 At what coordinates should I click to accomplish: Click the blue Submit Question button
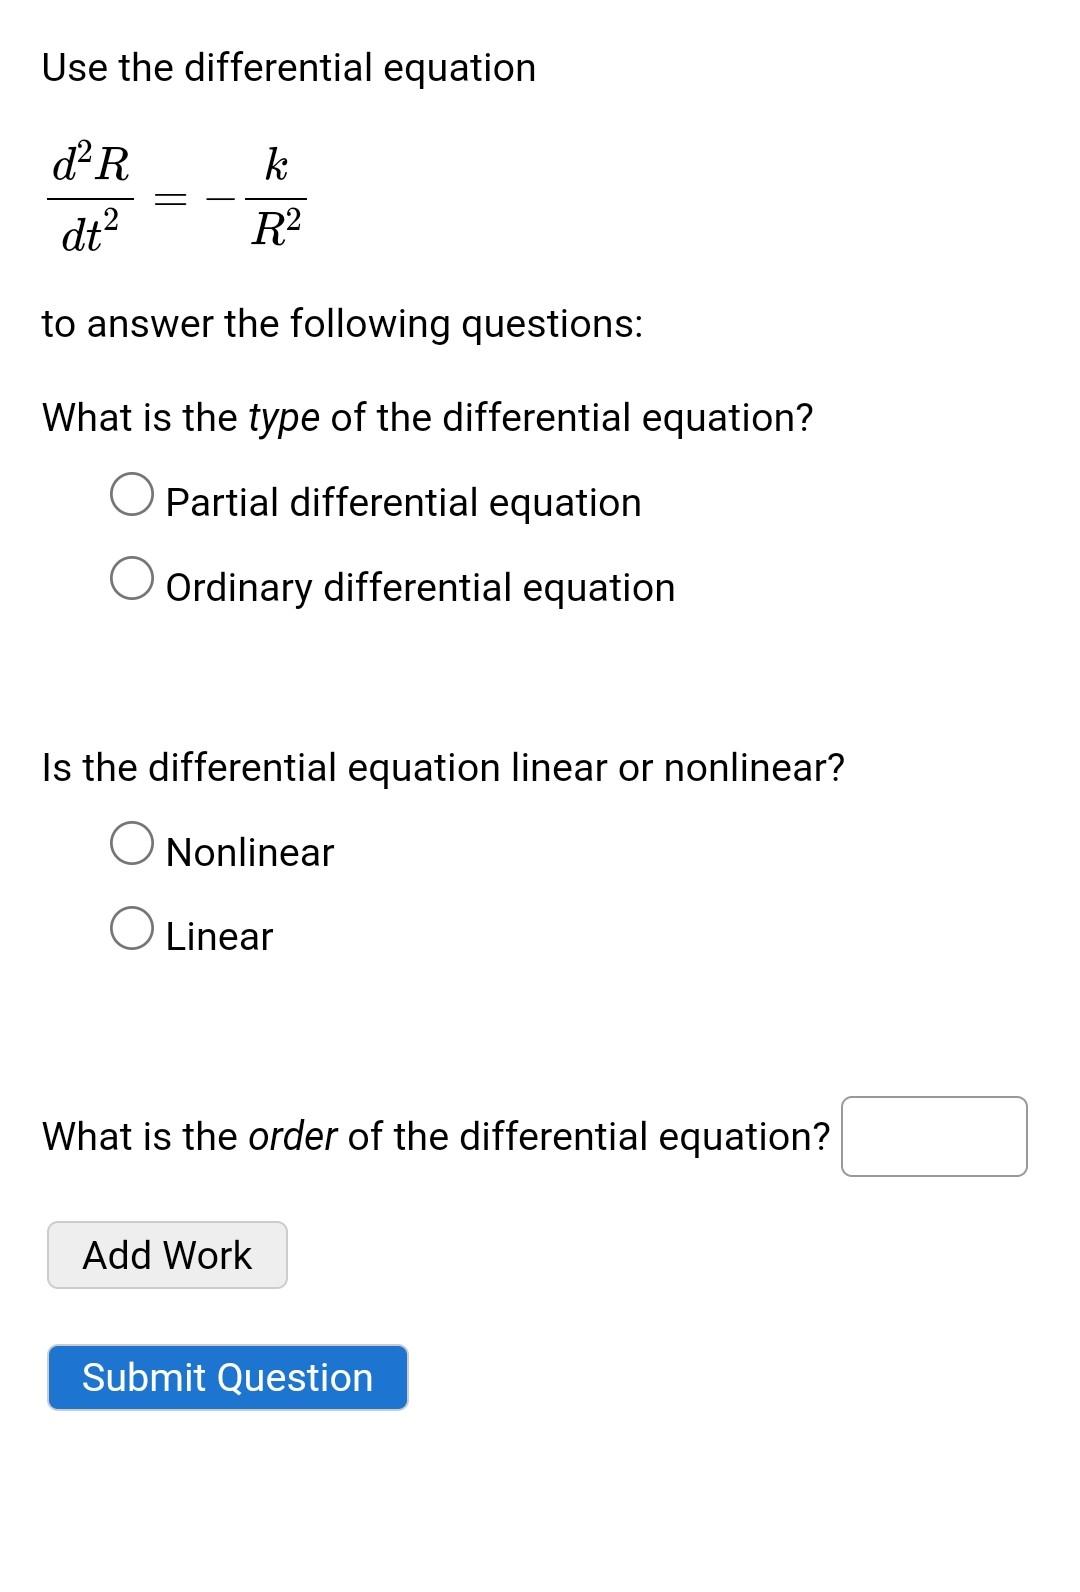pos(227,1378)
